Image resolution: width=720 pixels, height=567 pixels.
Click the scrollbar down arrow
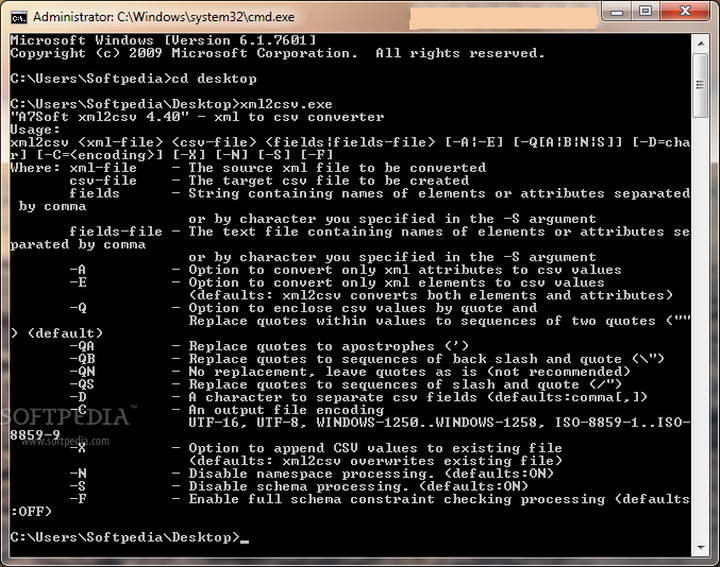(700, 547)
